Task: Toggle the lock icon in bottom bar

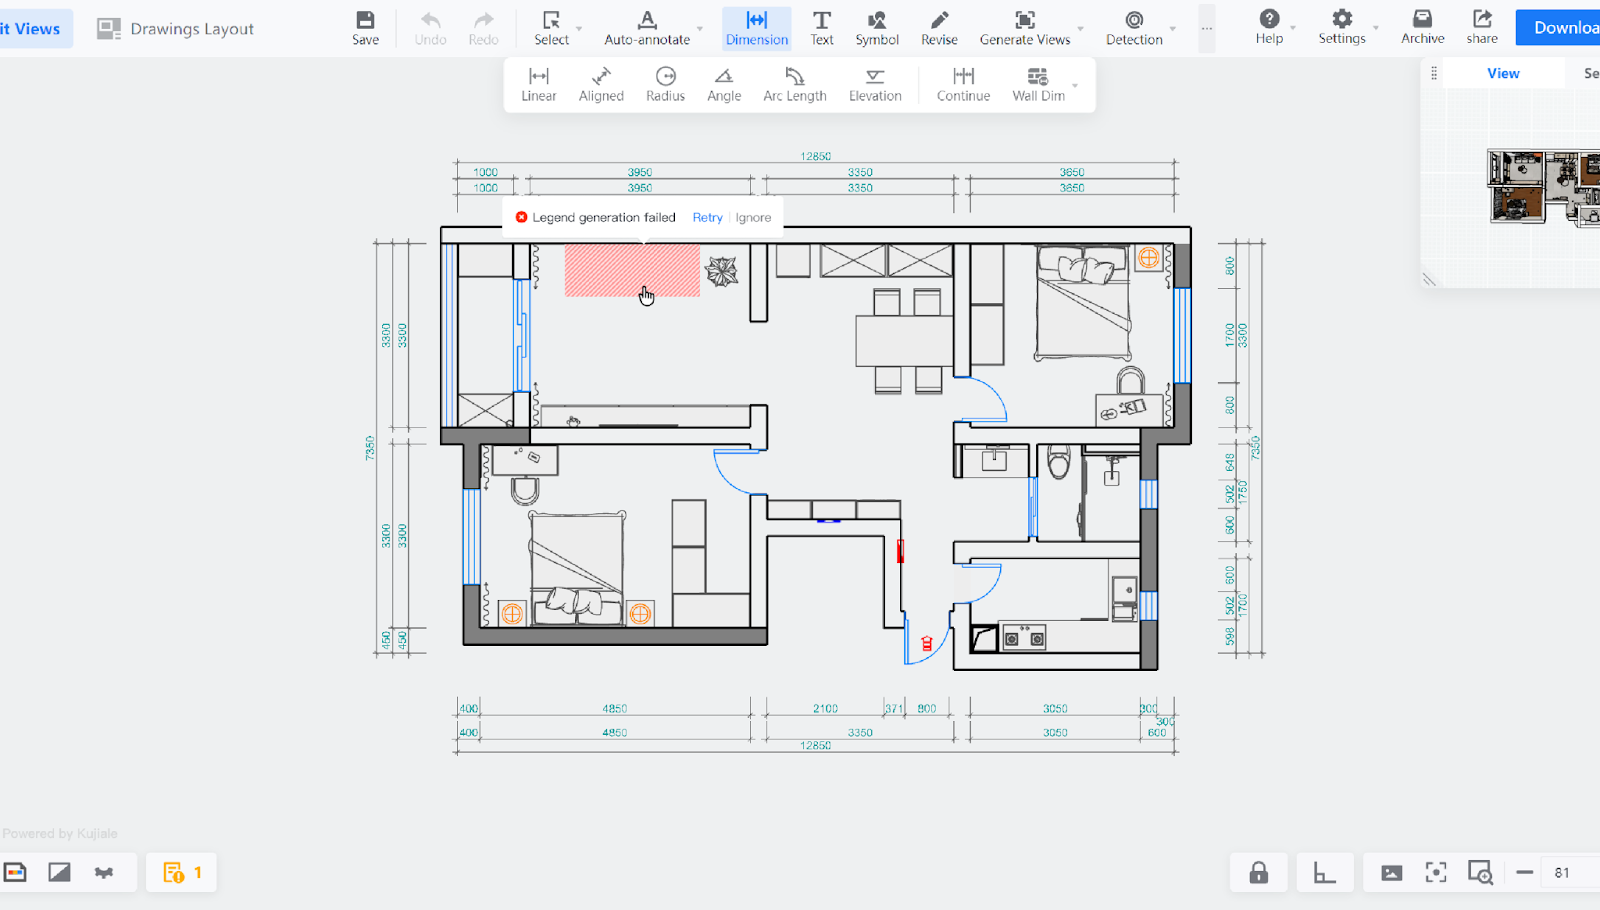Action: 1258,873
